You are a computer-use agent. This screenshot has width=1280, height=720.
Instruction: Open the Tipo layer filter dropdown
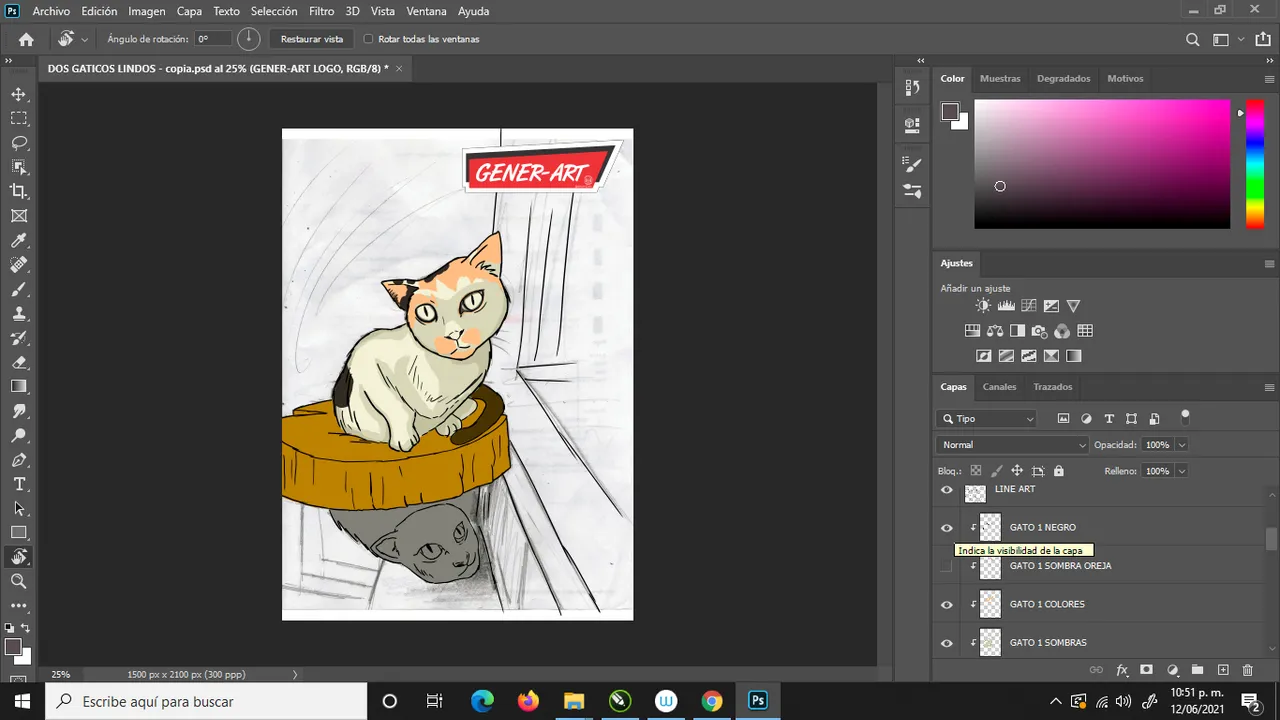click(x=987, y=419)
